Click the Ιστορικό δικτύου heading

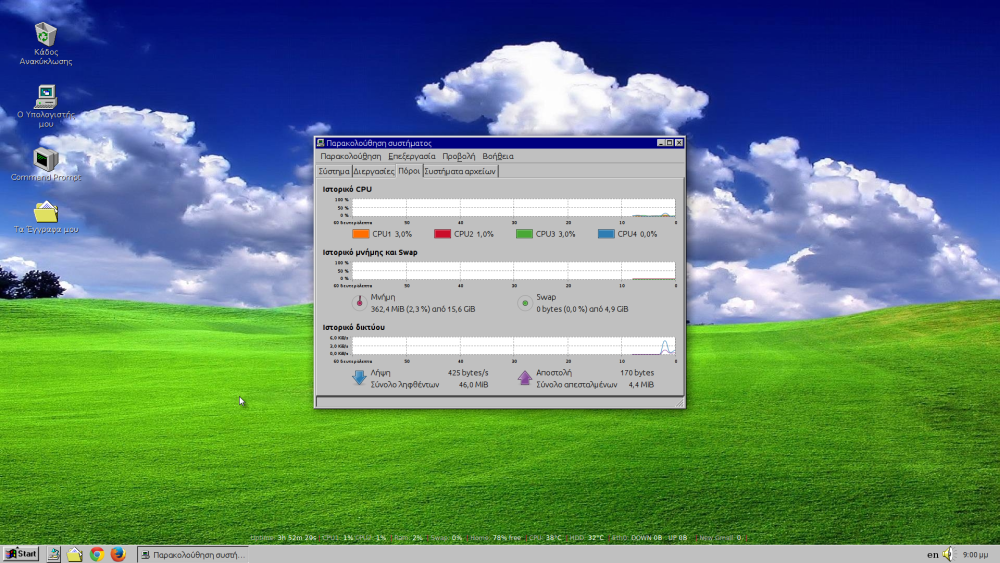click(353, 327)
